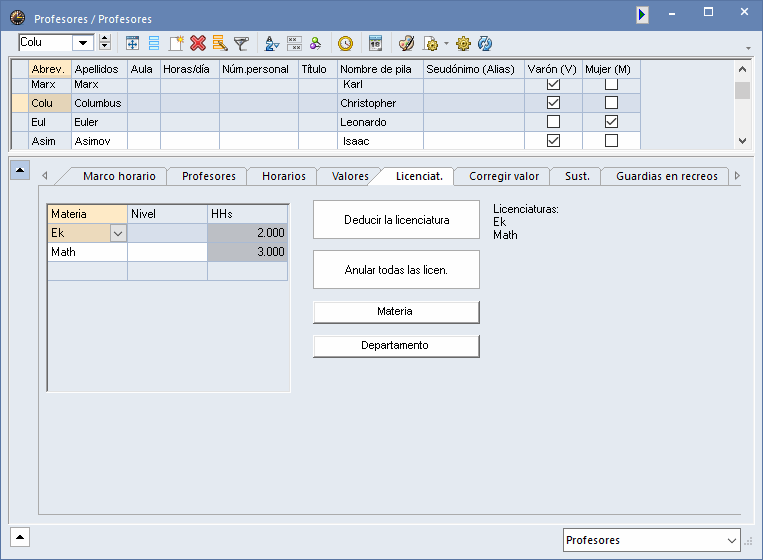The image size is (763, 560).
Task: Uncheck Varón checkbox for Marx
Action: 553,84
